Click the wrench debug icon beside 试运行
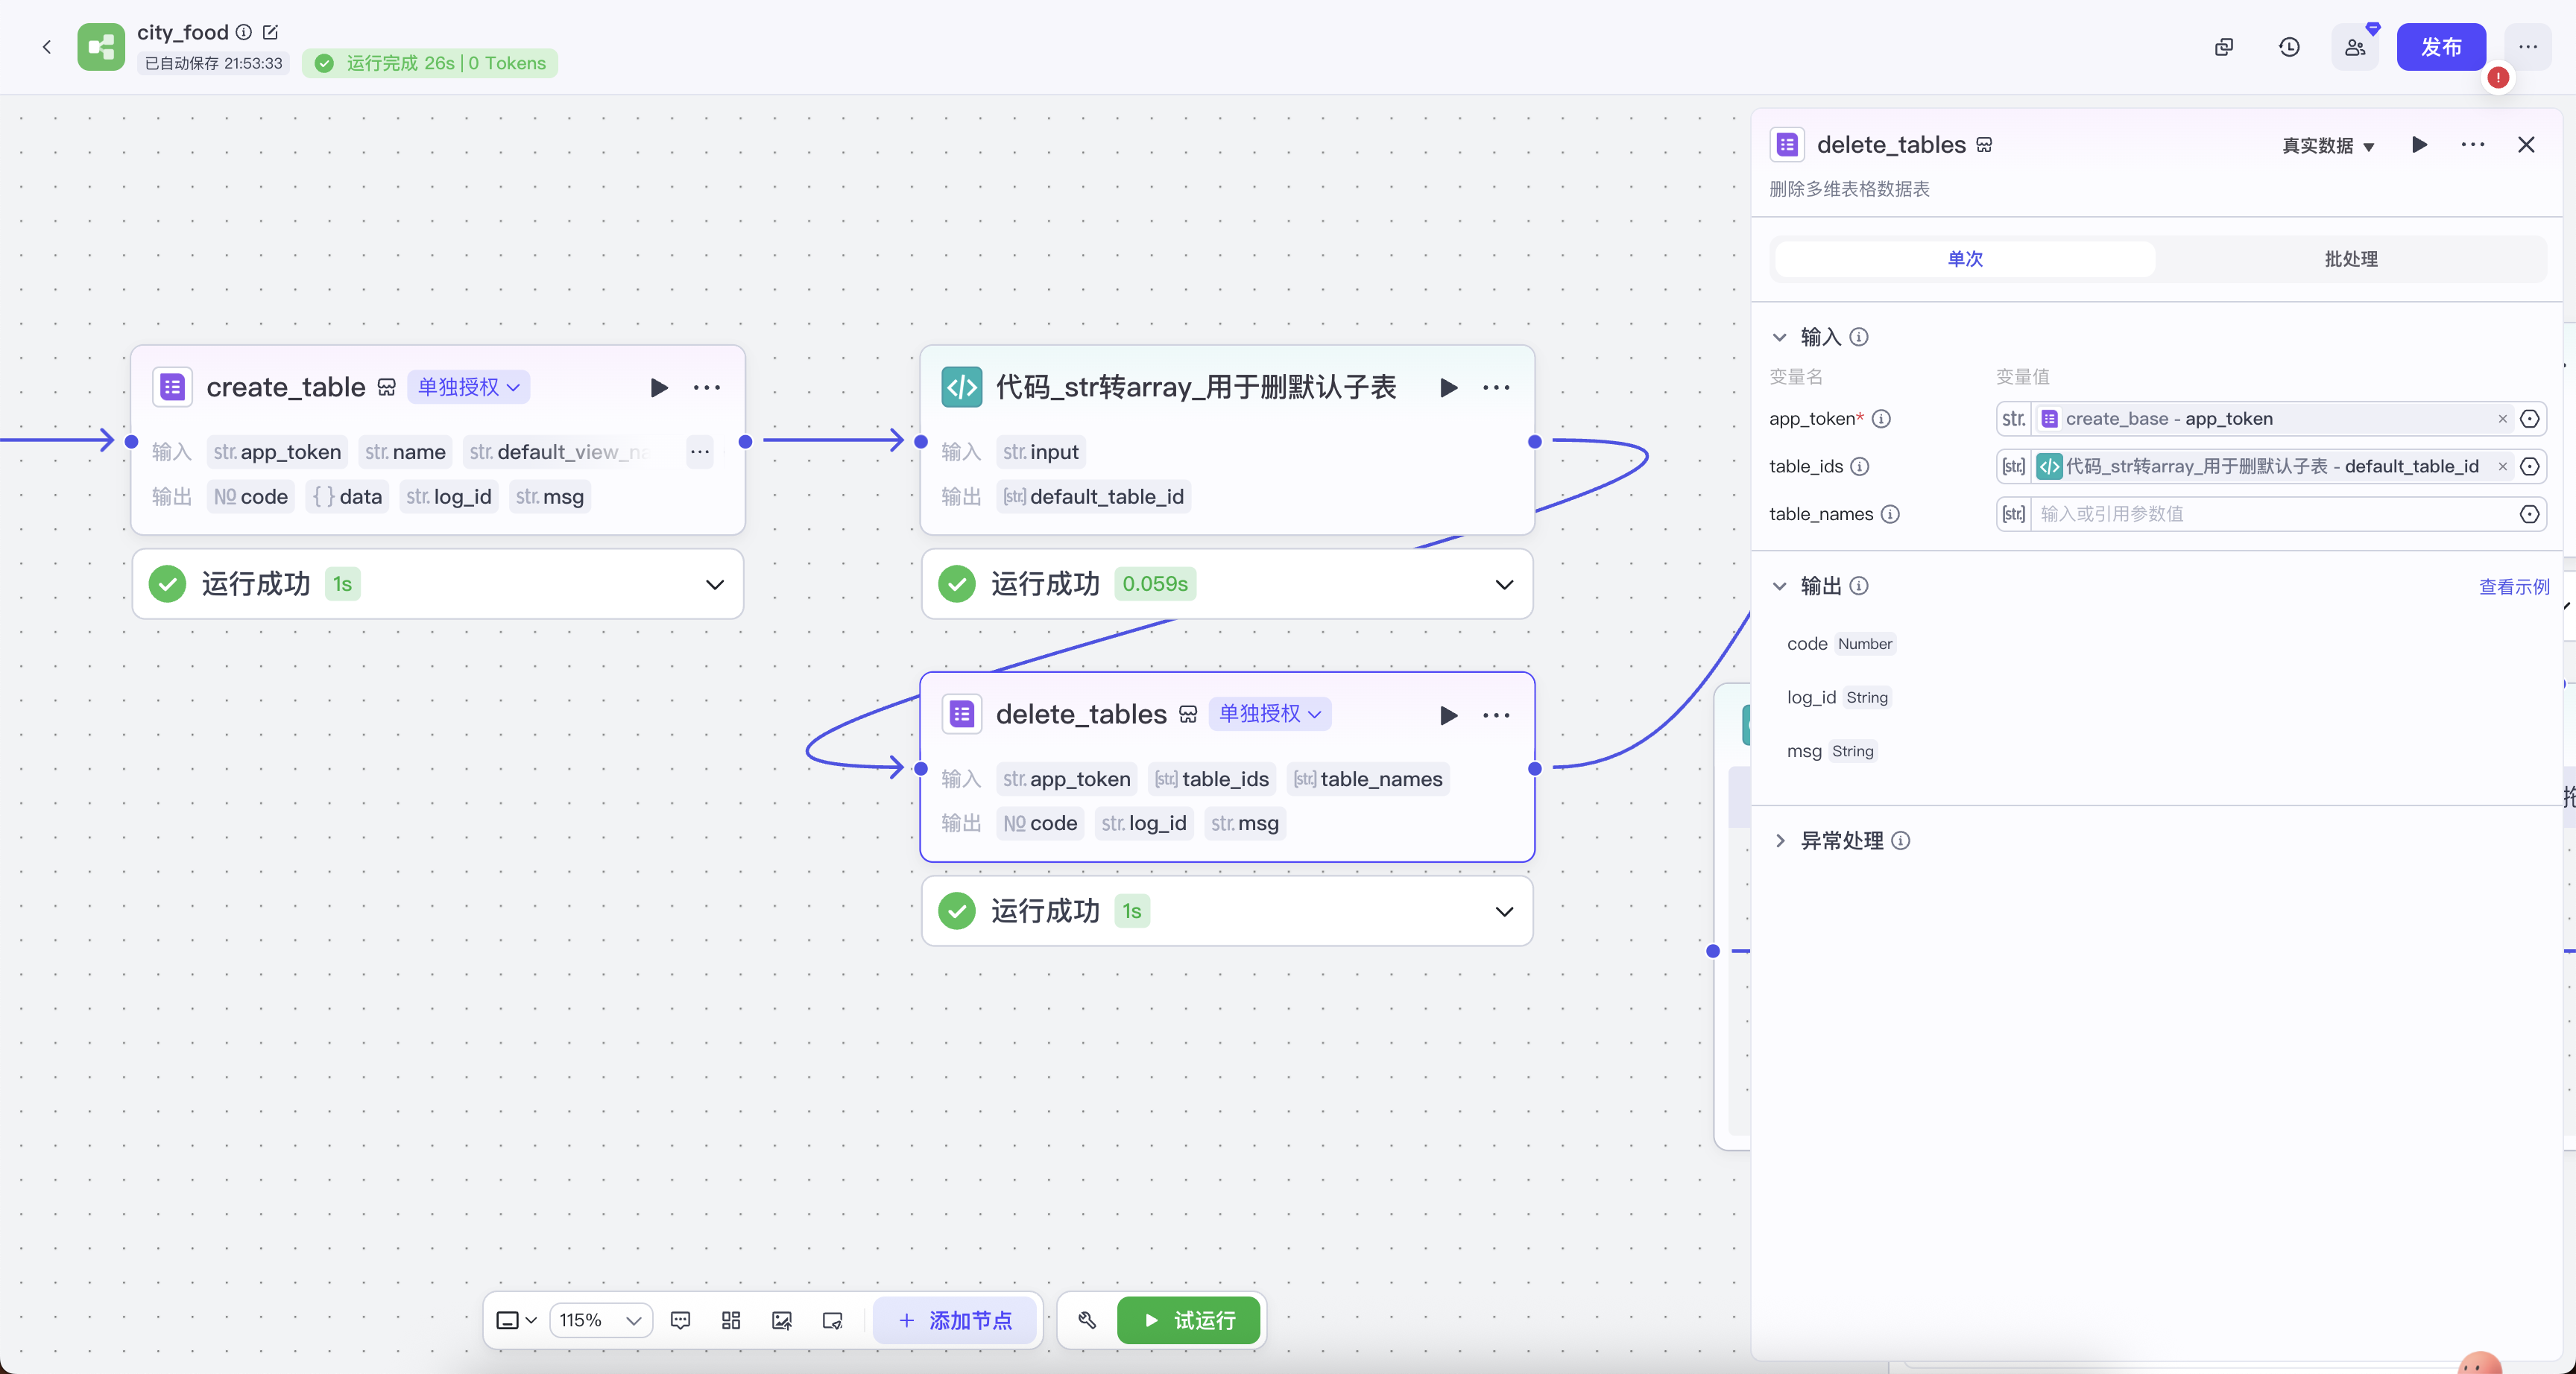The height and width of the screenshot is (1374, 2576). pyautogui.click(x=1087, y=1320)
